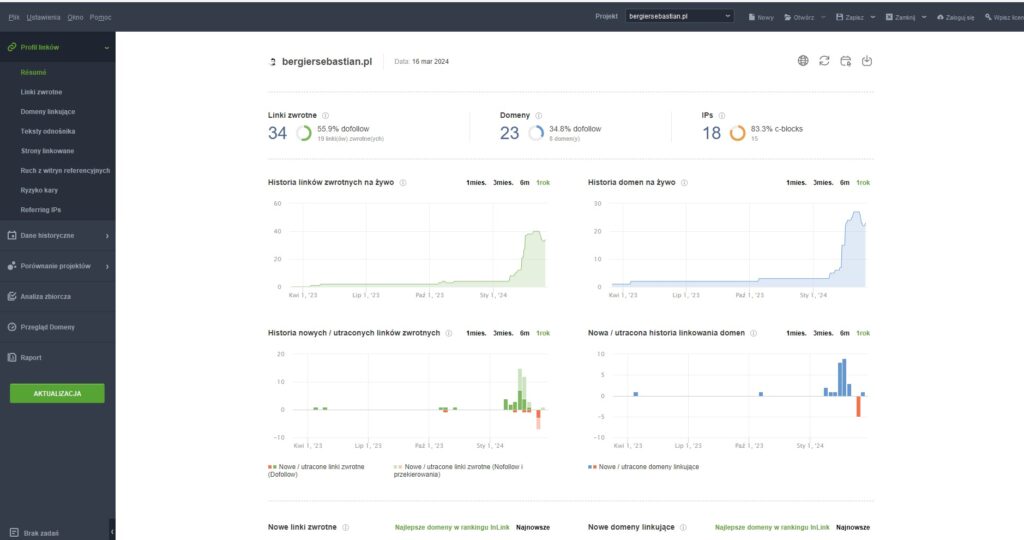
Task: Click the download export icon in the header
Action: point(867,61)
